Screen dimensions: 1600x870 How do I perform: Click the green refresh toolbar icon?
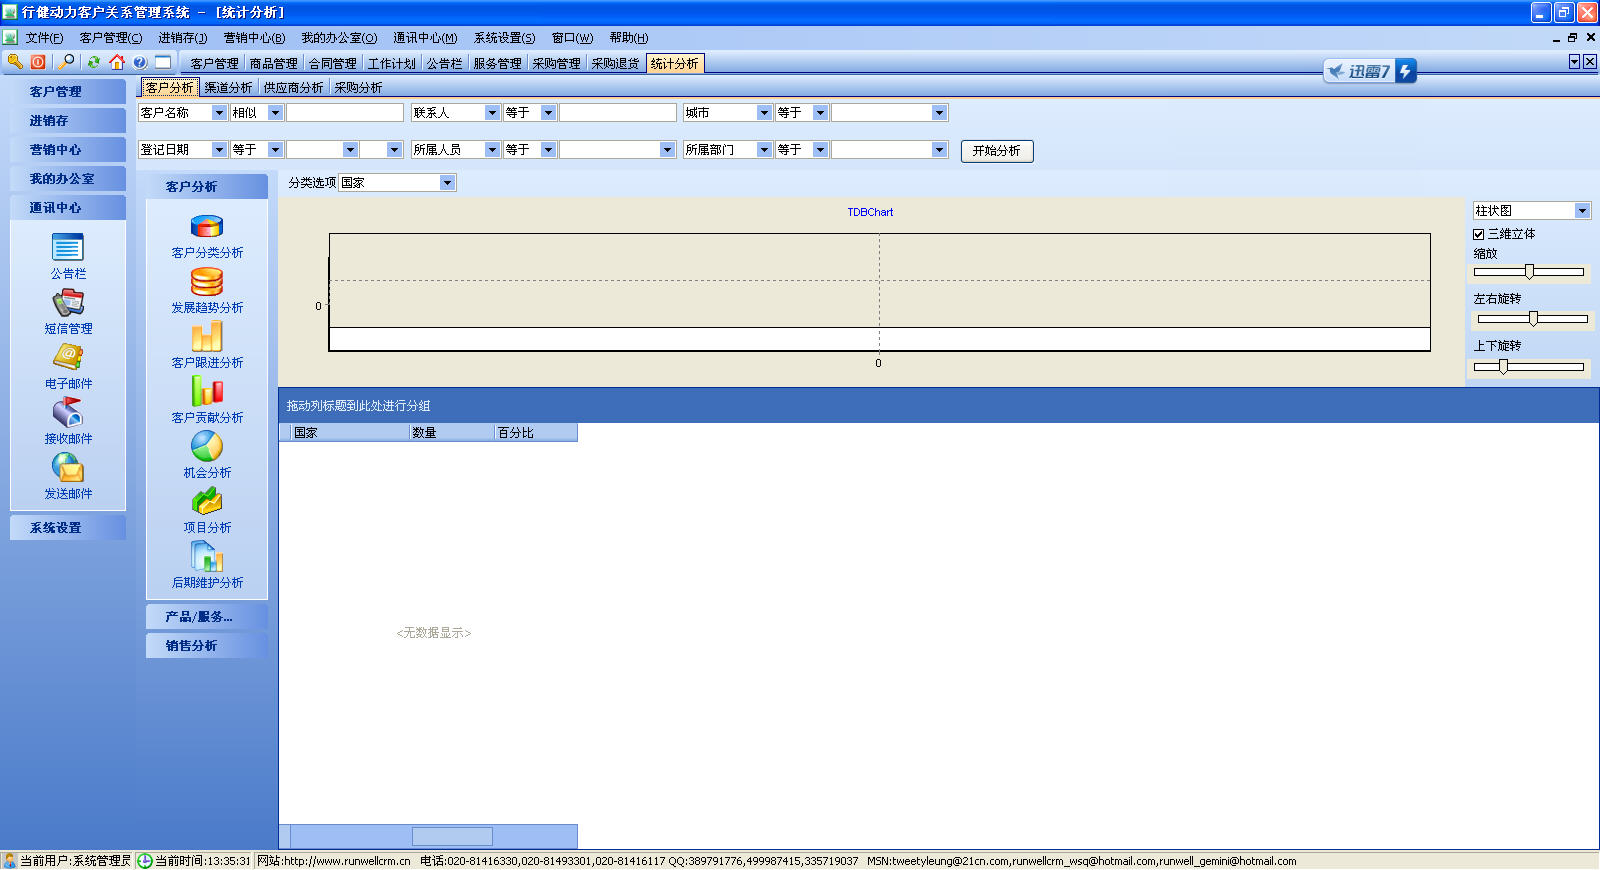pos(93,62)
